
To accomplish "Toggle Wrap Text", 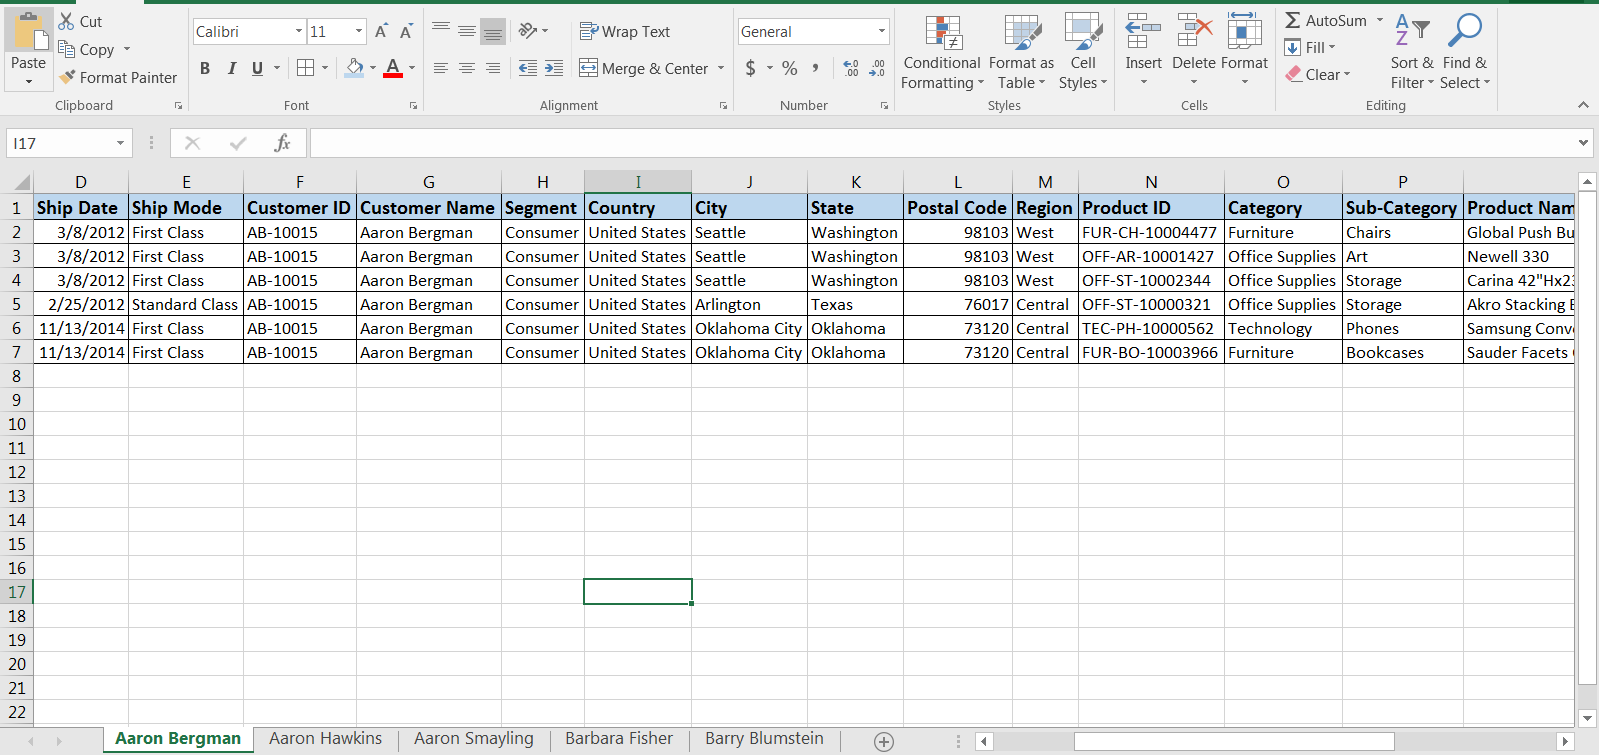I will point(624,32).
